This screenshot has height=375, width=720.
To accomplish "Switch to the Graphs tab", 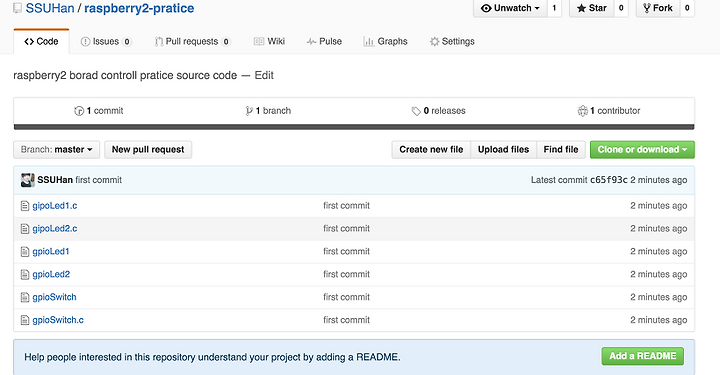I will [385, 41].
